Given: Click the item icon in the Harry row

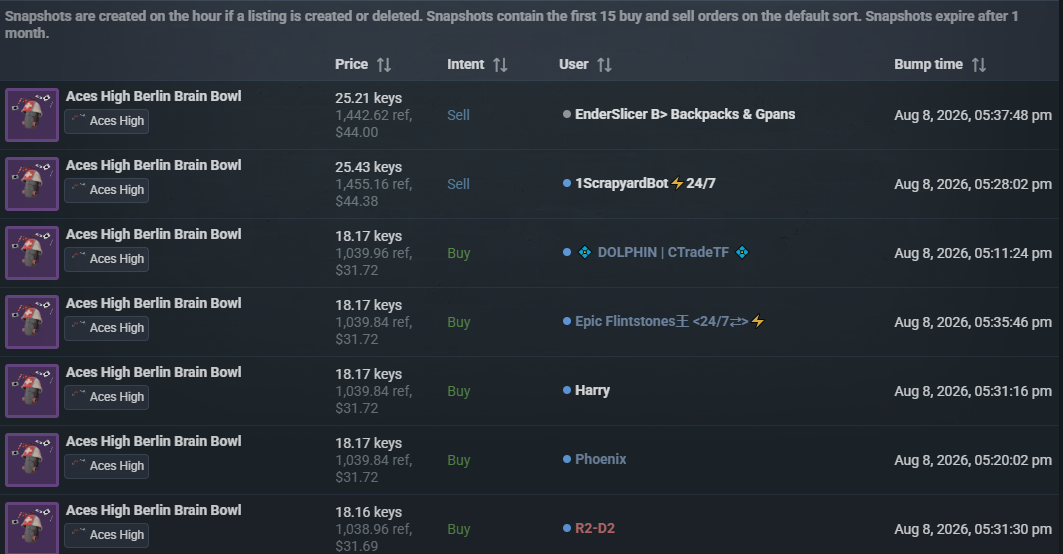Looking at the screenshot, I should pyautogui.click(x=32, y=391).
